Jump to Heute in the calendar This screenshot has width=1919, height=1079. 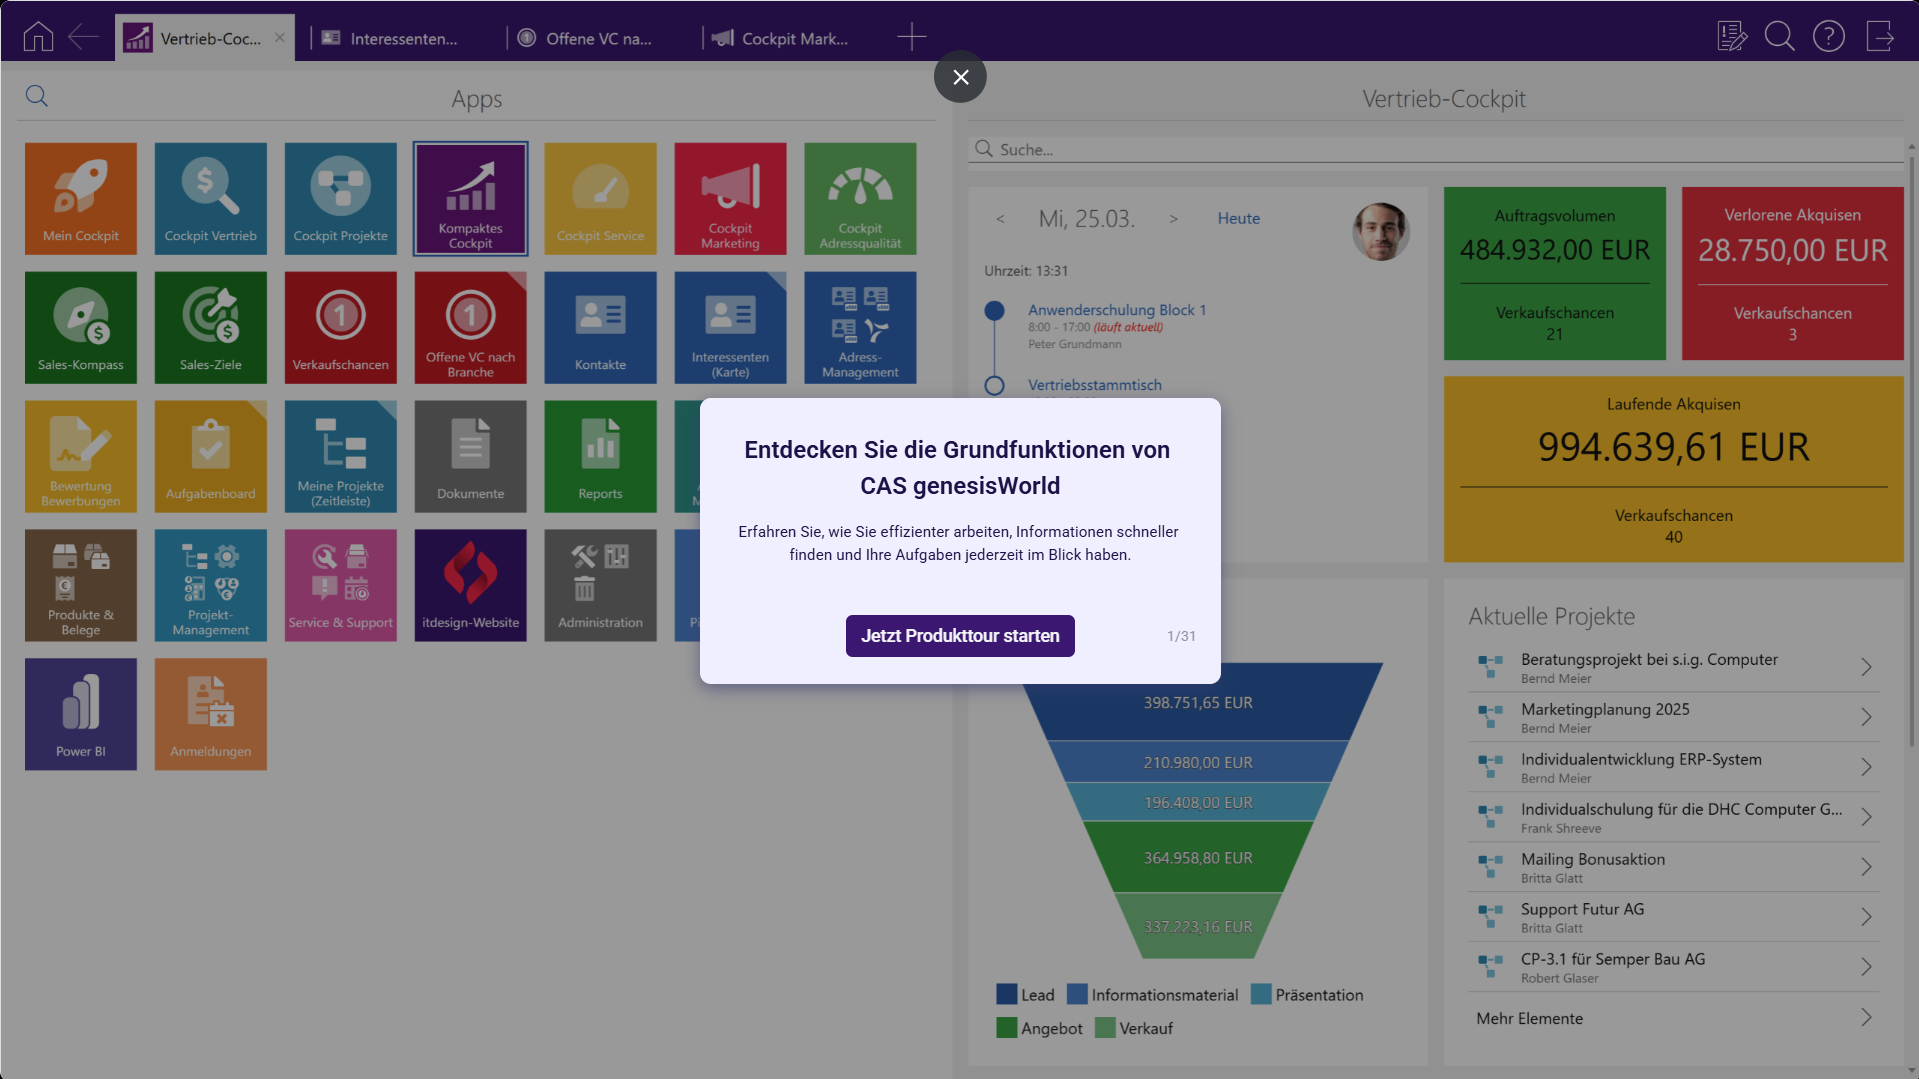1239,219
